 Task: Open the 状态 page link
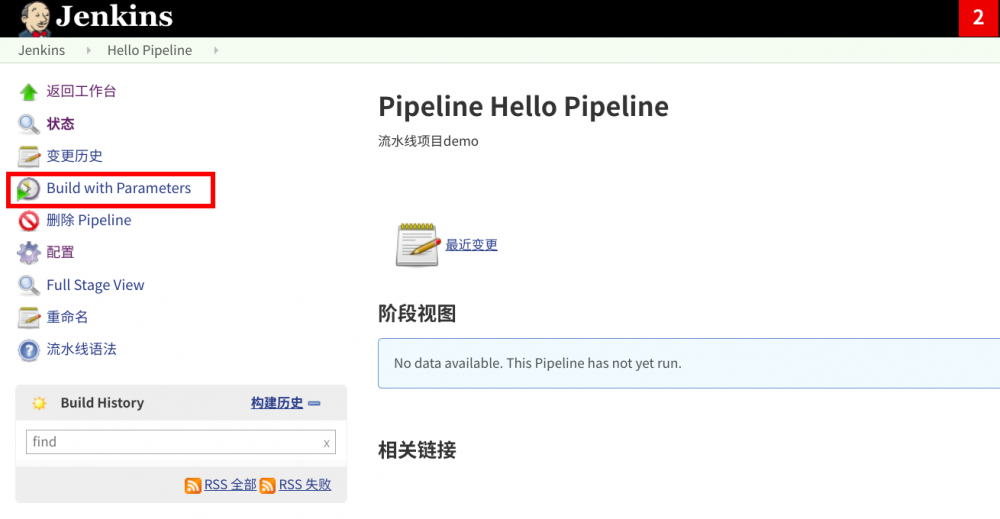click(61, 124)
